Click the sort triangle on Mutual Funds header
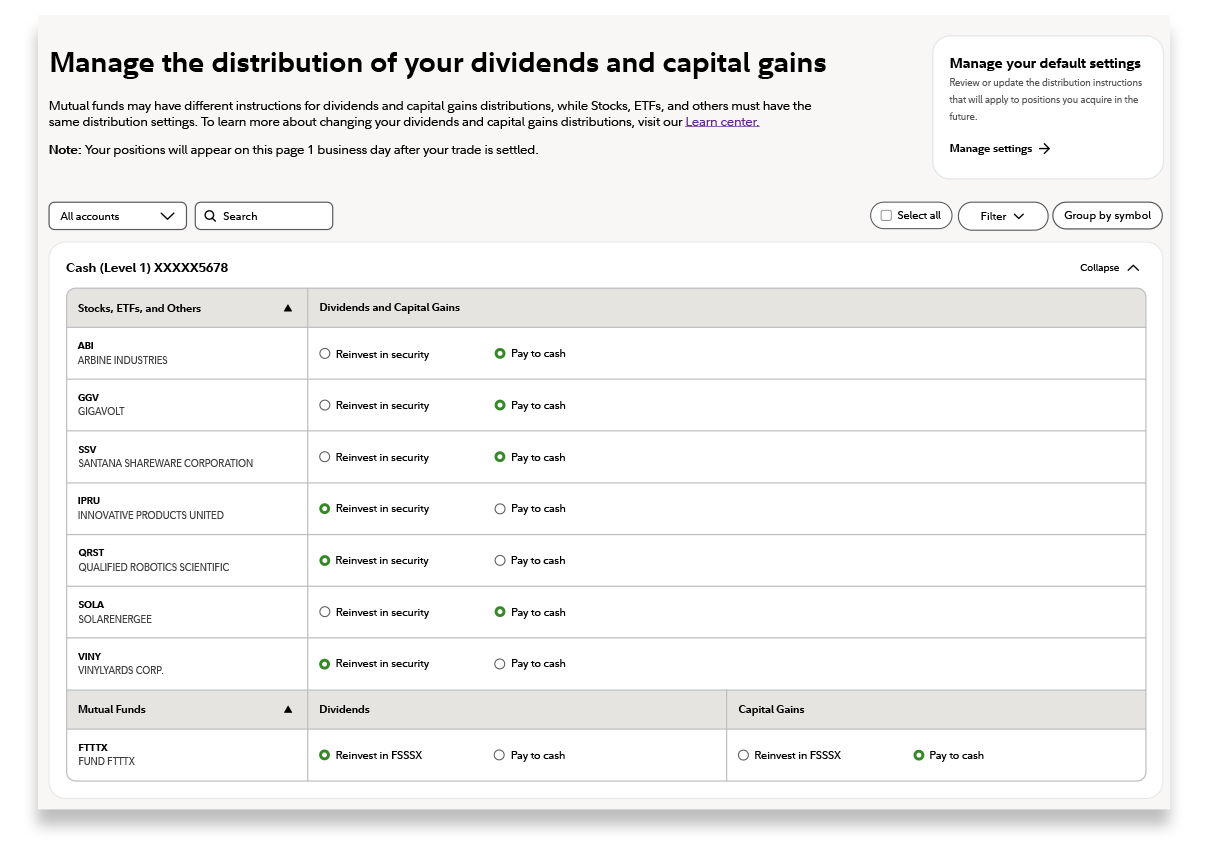 288,709
